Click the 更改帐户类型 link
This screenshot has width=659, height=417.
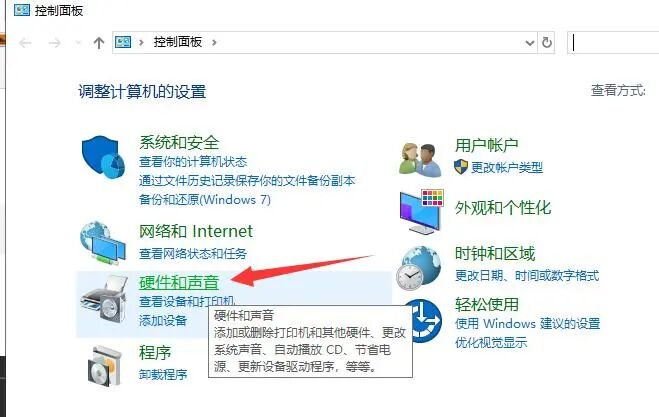[507, 167]
